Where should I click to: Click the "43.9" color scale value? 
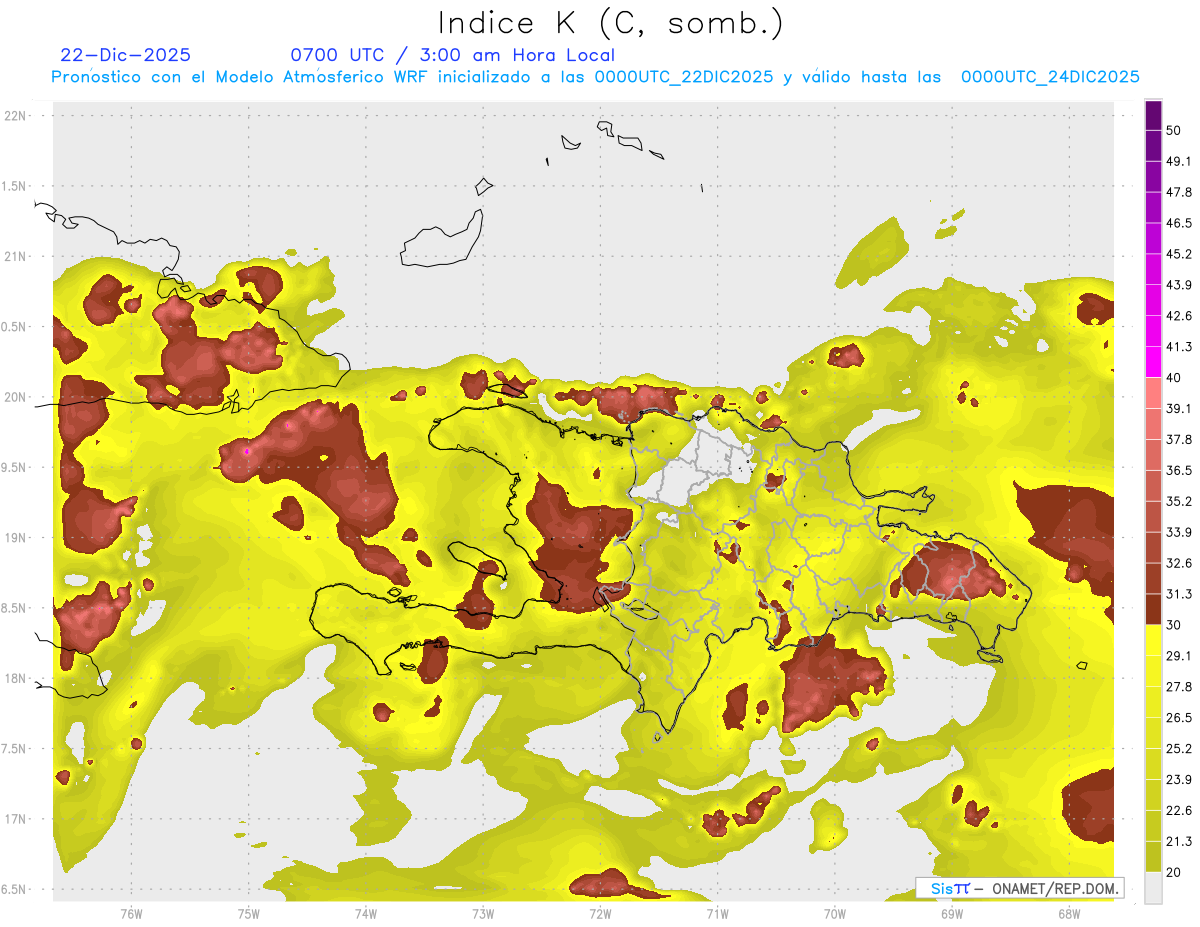pos(1179,285)
